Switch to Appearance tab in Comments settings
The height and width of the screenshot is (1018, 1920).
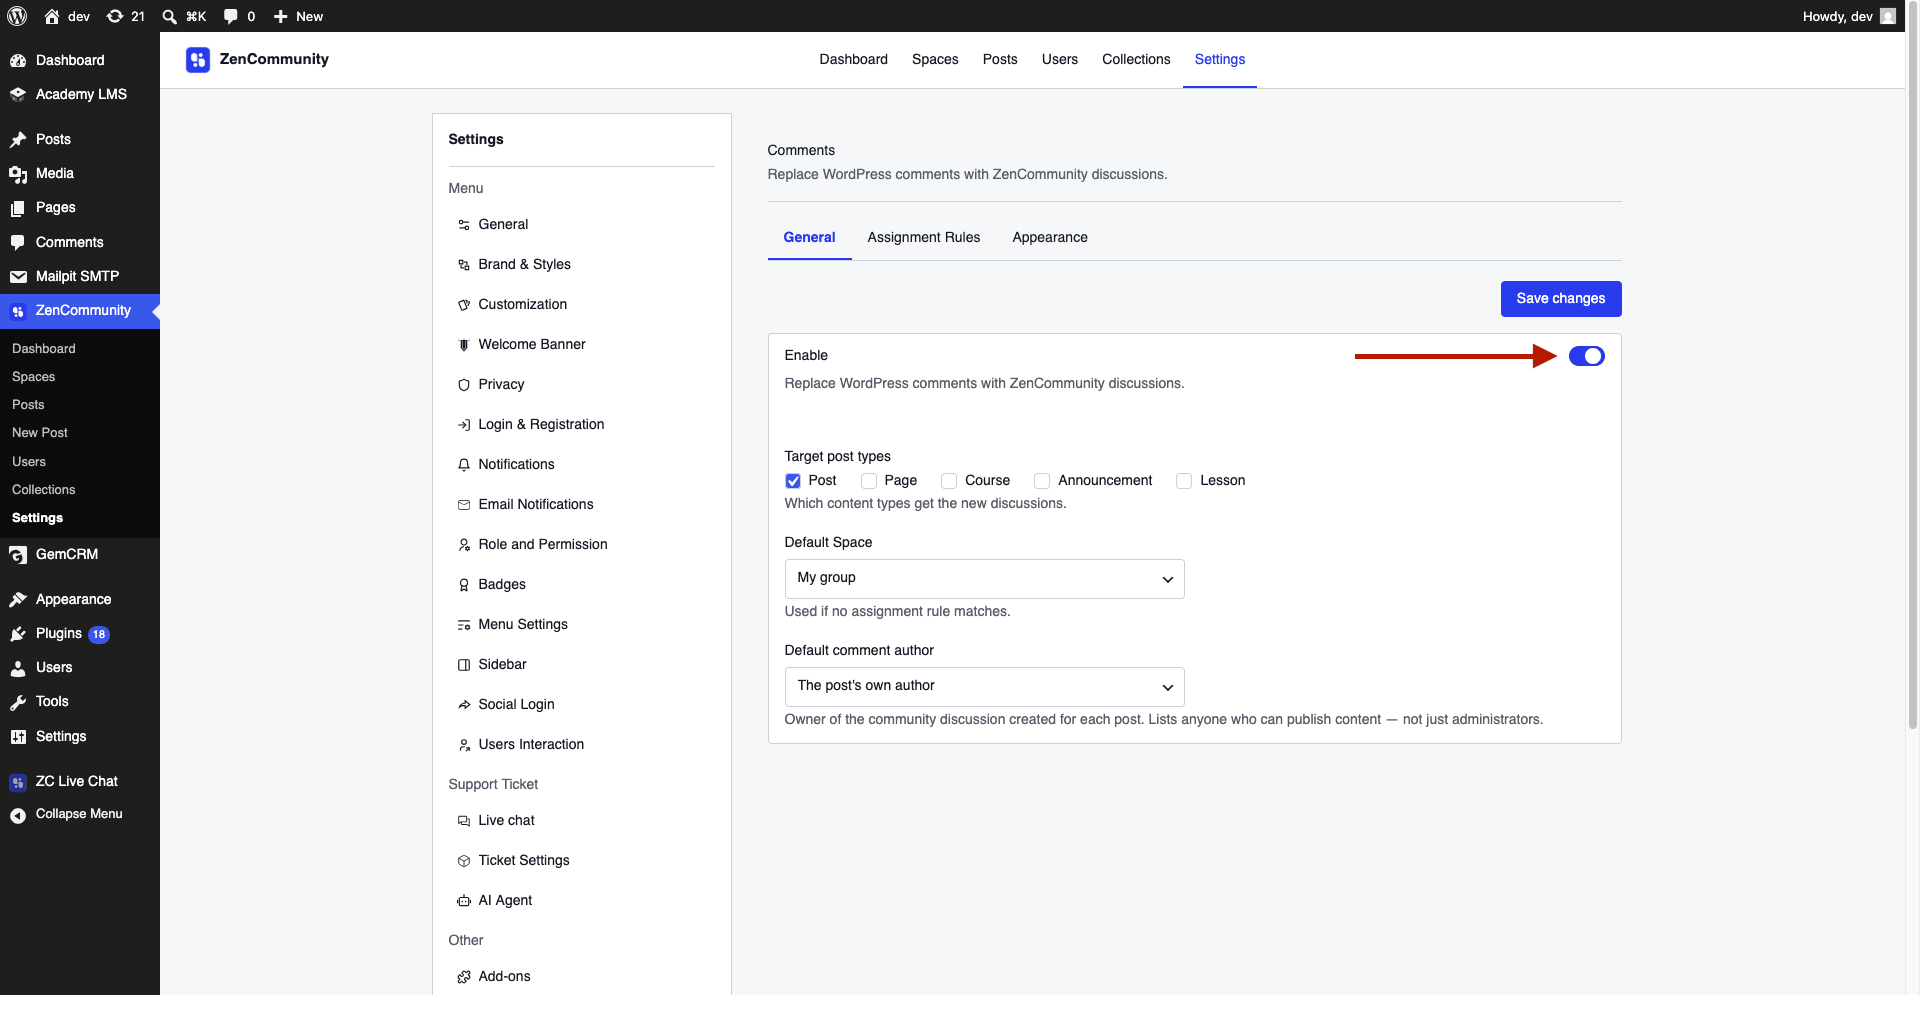1050,238
